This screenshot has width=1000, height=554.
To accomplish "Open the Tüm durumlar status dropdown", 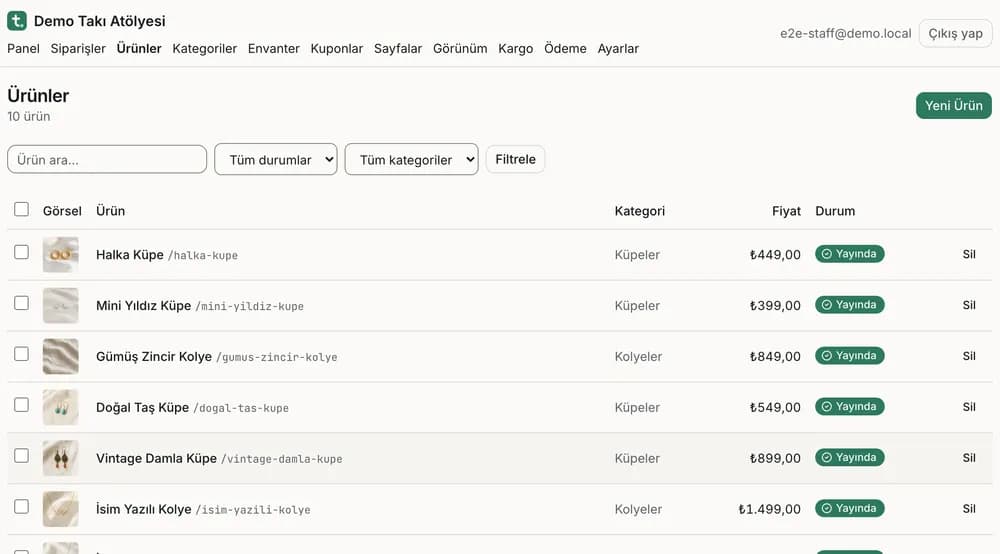I will click(x=276, y=159).
